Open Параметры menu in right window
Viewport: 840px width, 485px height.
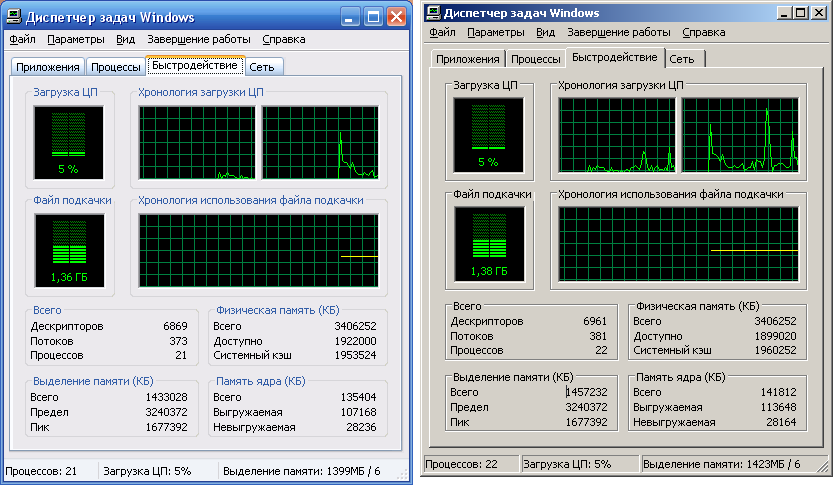pos(496,33)
